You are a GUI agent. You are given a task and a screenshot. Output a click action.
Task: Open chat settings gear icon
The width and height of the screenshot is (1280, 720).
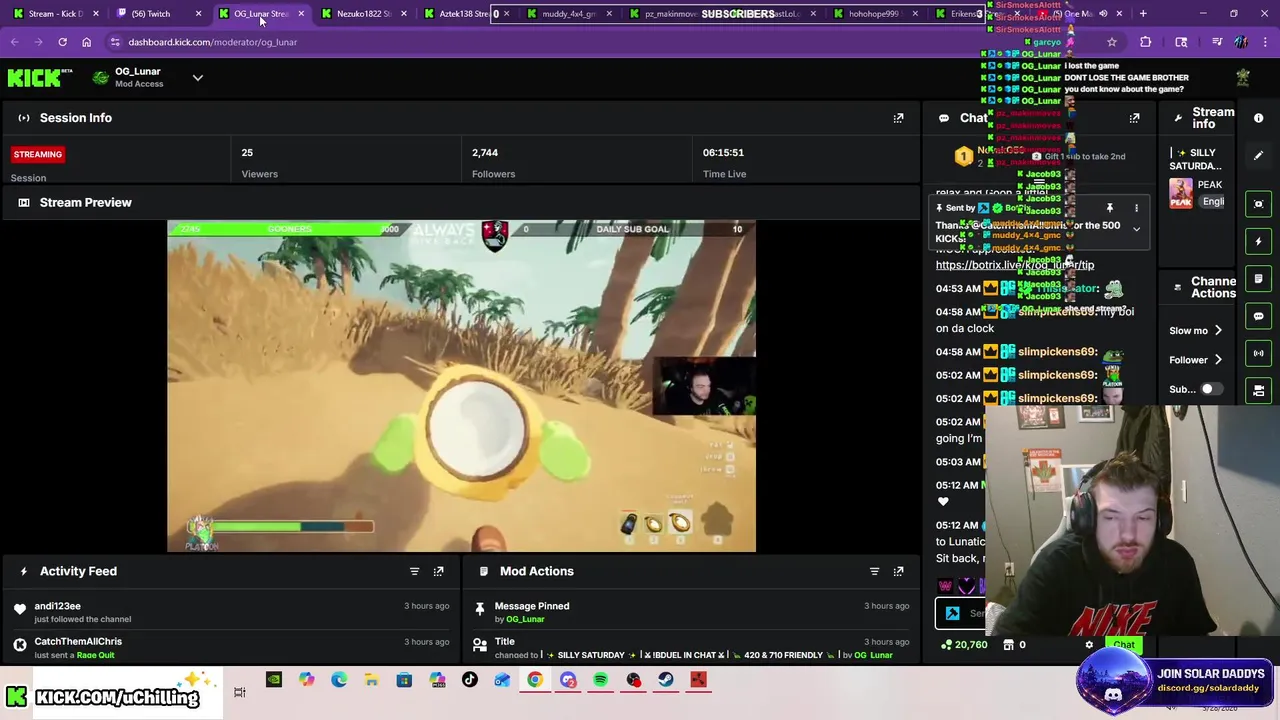coord(1089,645)
